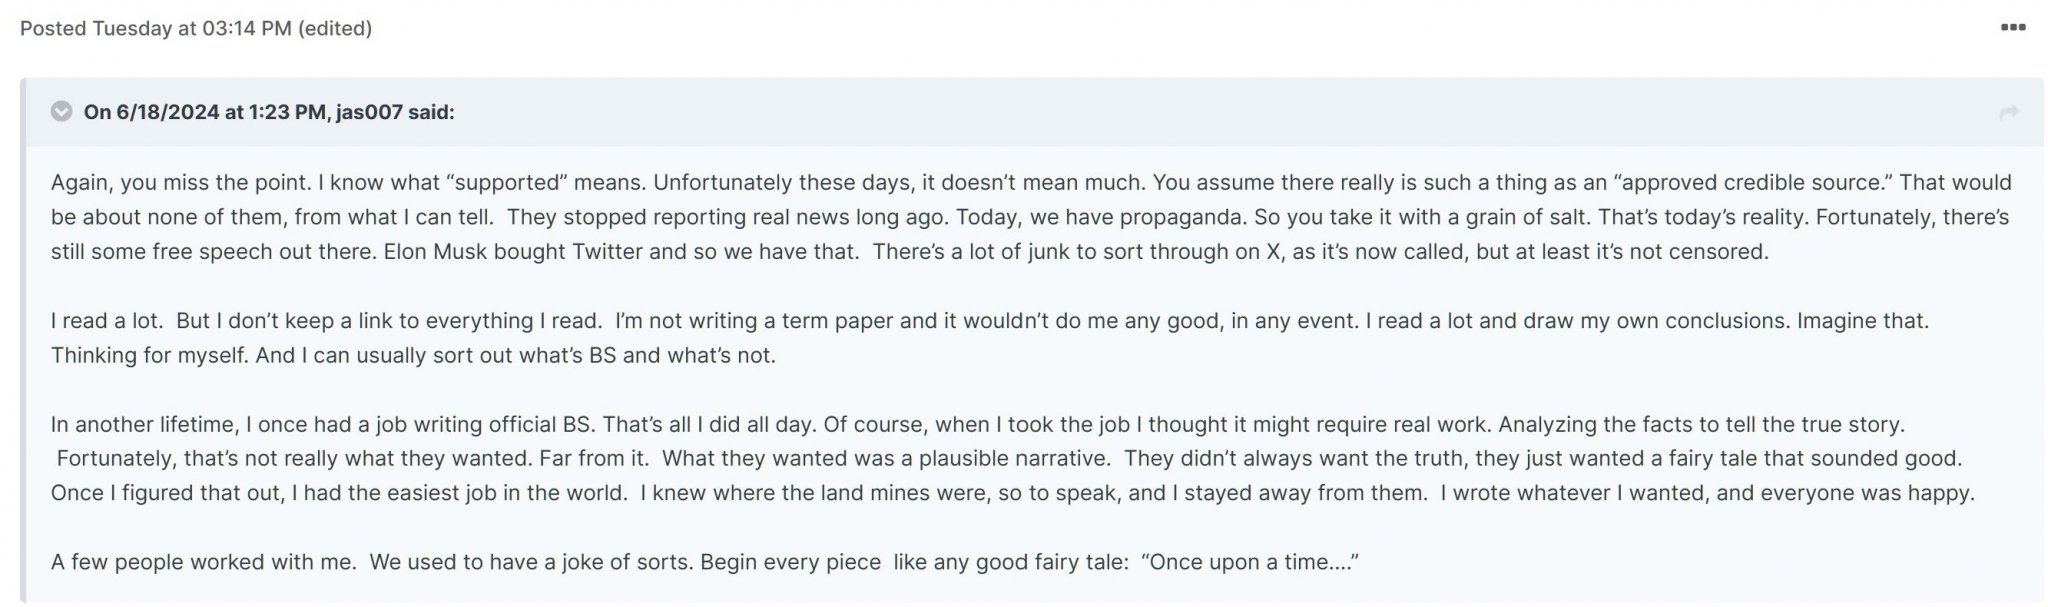
Task: Open the 'Posted Tuesday at 03:14 PM' timestamp
Action: (156, 28)
